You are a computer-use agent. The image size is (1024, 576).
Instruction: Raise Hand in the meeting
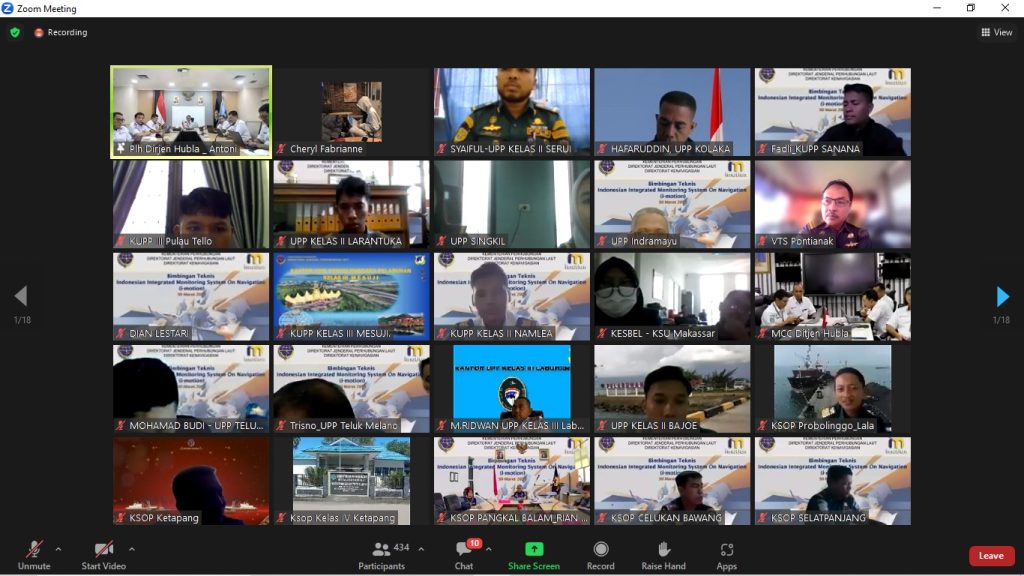[x=663, y=555]
